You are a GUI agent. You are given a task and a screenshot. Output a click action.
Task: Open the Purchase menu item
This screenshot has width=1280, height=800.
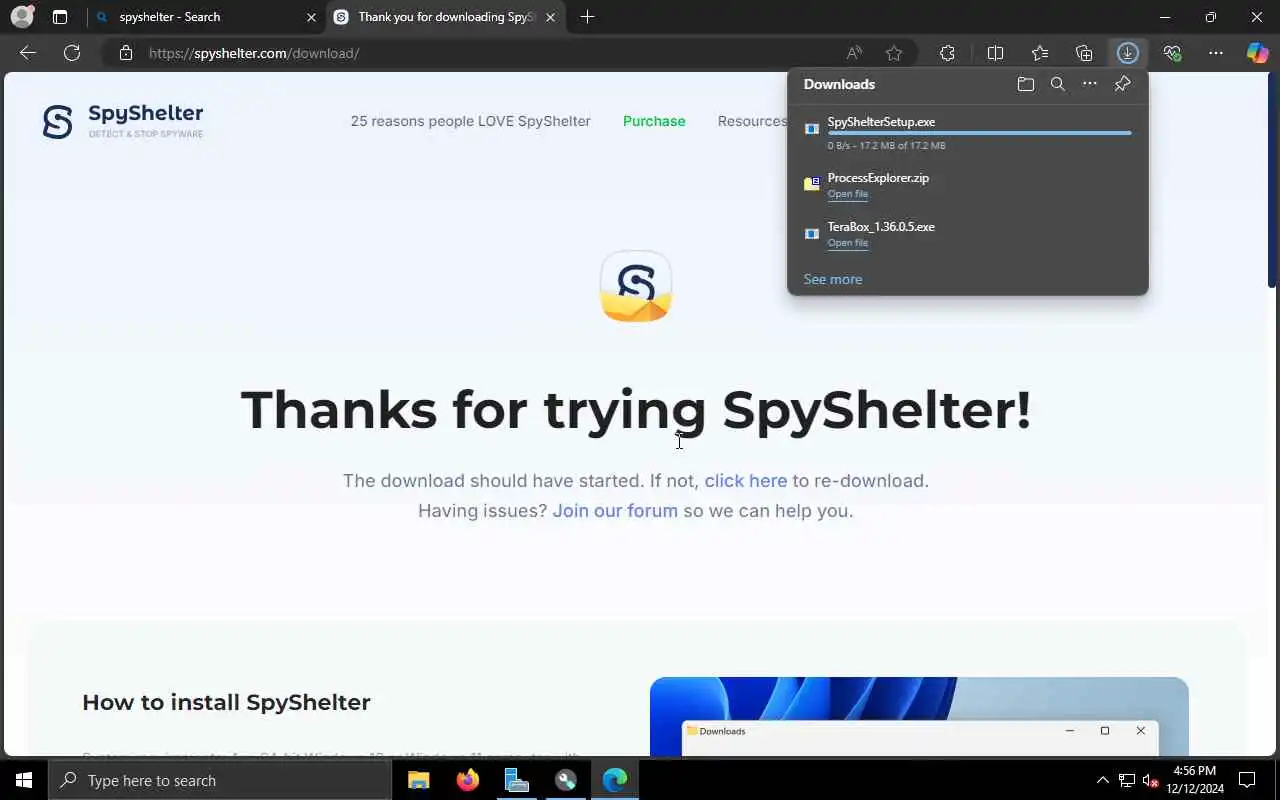(654, 121)
